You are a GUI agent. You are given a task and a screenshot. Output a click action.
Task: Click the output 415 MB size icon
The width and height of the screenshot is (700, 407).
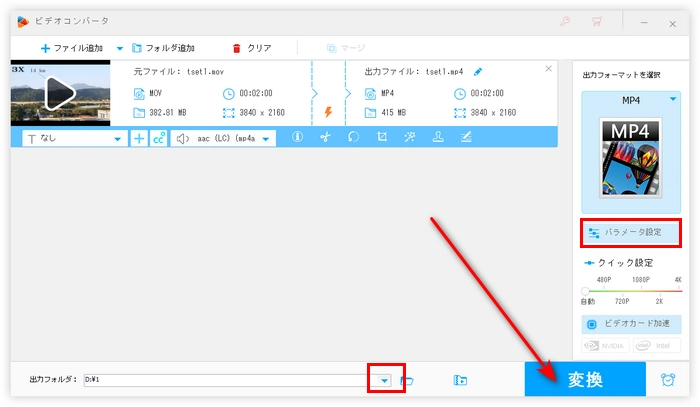coord(371,112)
